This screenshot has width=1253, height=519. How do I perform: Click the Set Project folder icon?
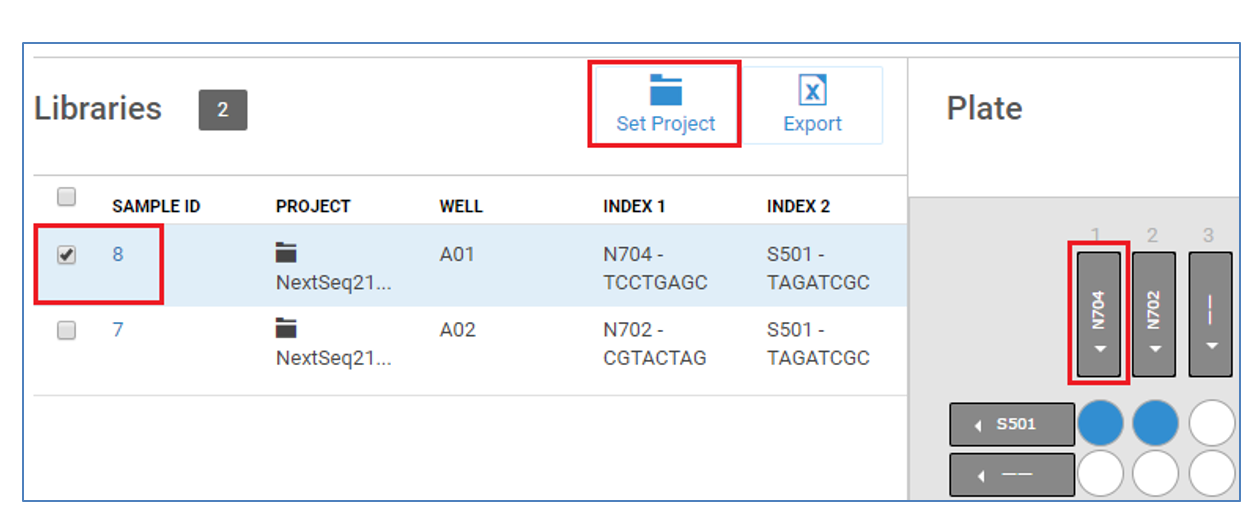pos(665,90)
